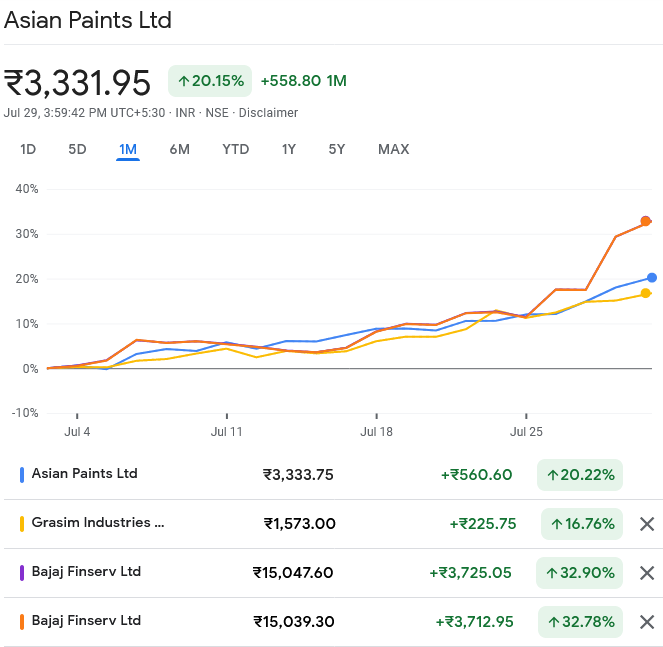Switch to the 1D time range
Image resolution: width=663 pixels, height=647 pixels.
(28, 149)
